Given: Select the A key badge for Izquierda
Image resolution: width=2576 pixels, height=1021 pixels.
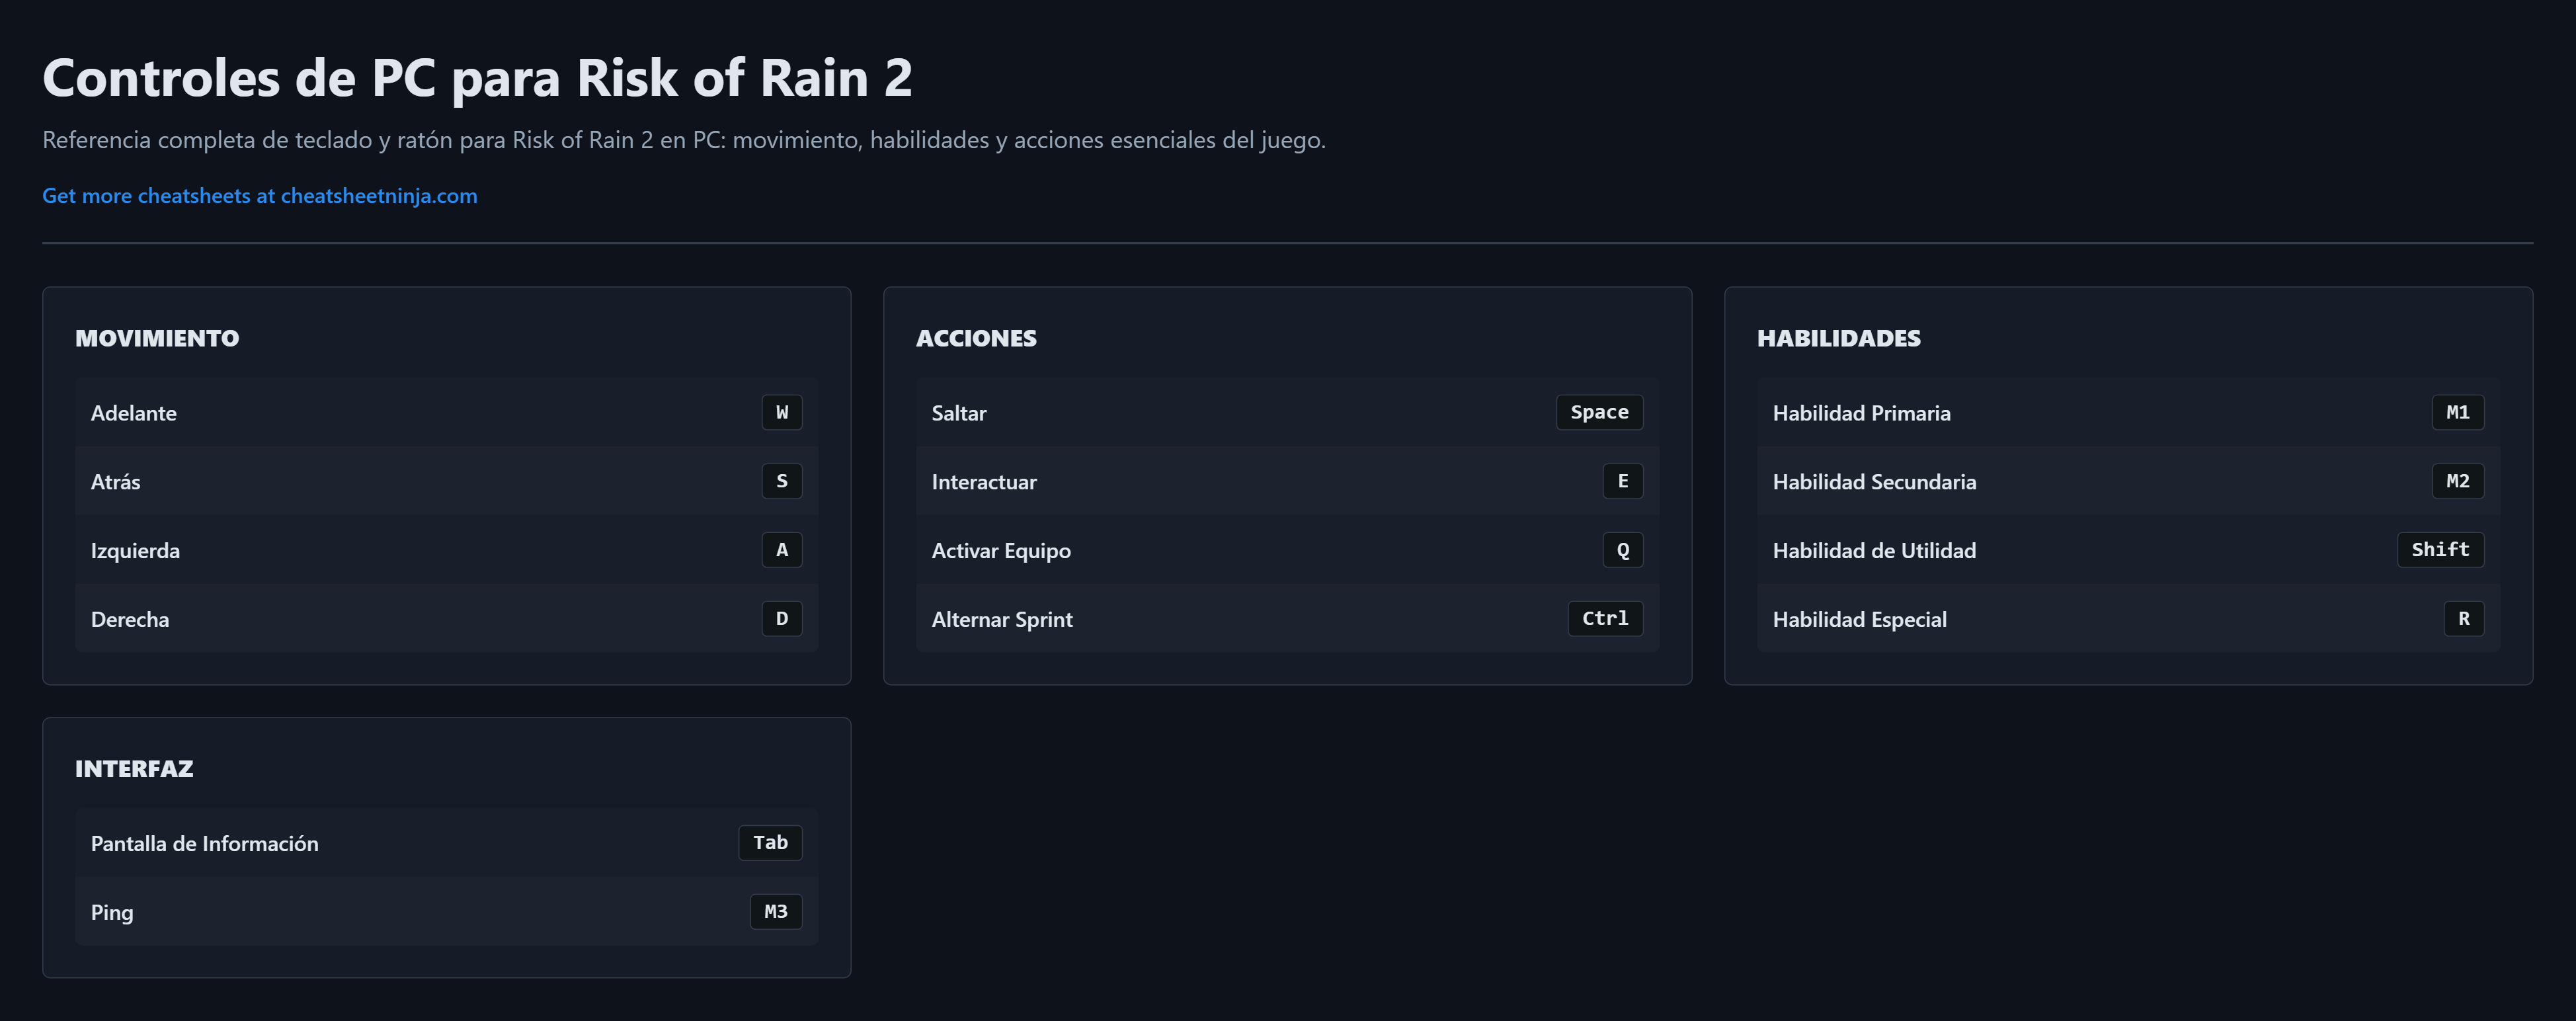Looking at the screenshot, I should [x=781, y=550].
